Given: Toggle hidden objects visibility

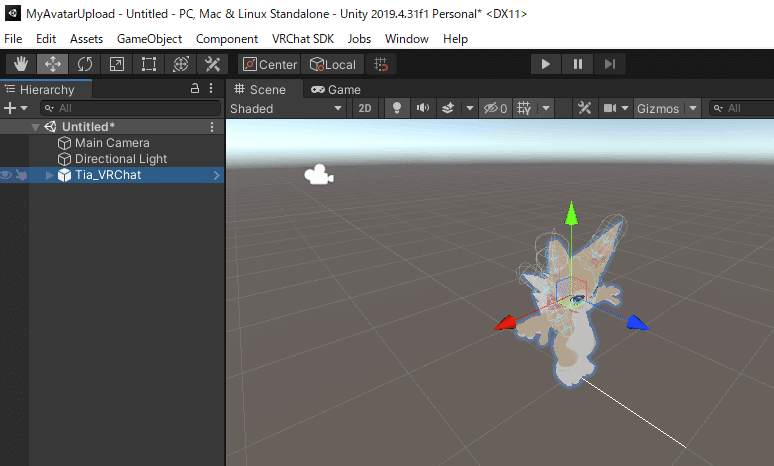Looking at the screenshot, I should pos(495,109).
